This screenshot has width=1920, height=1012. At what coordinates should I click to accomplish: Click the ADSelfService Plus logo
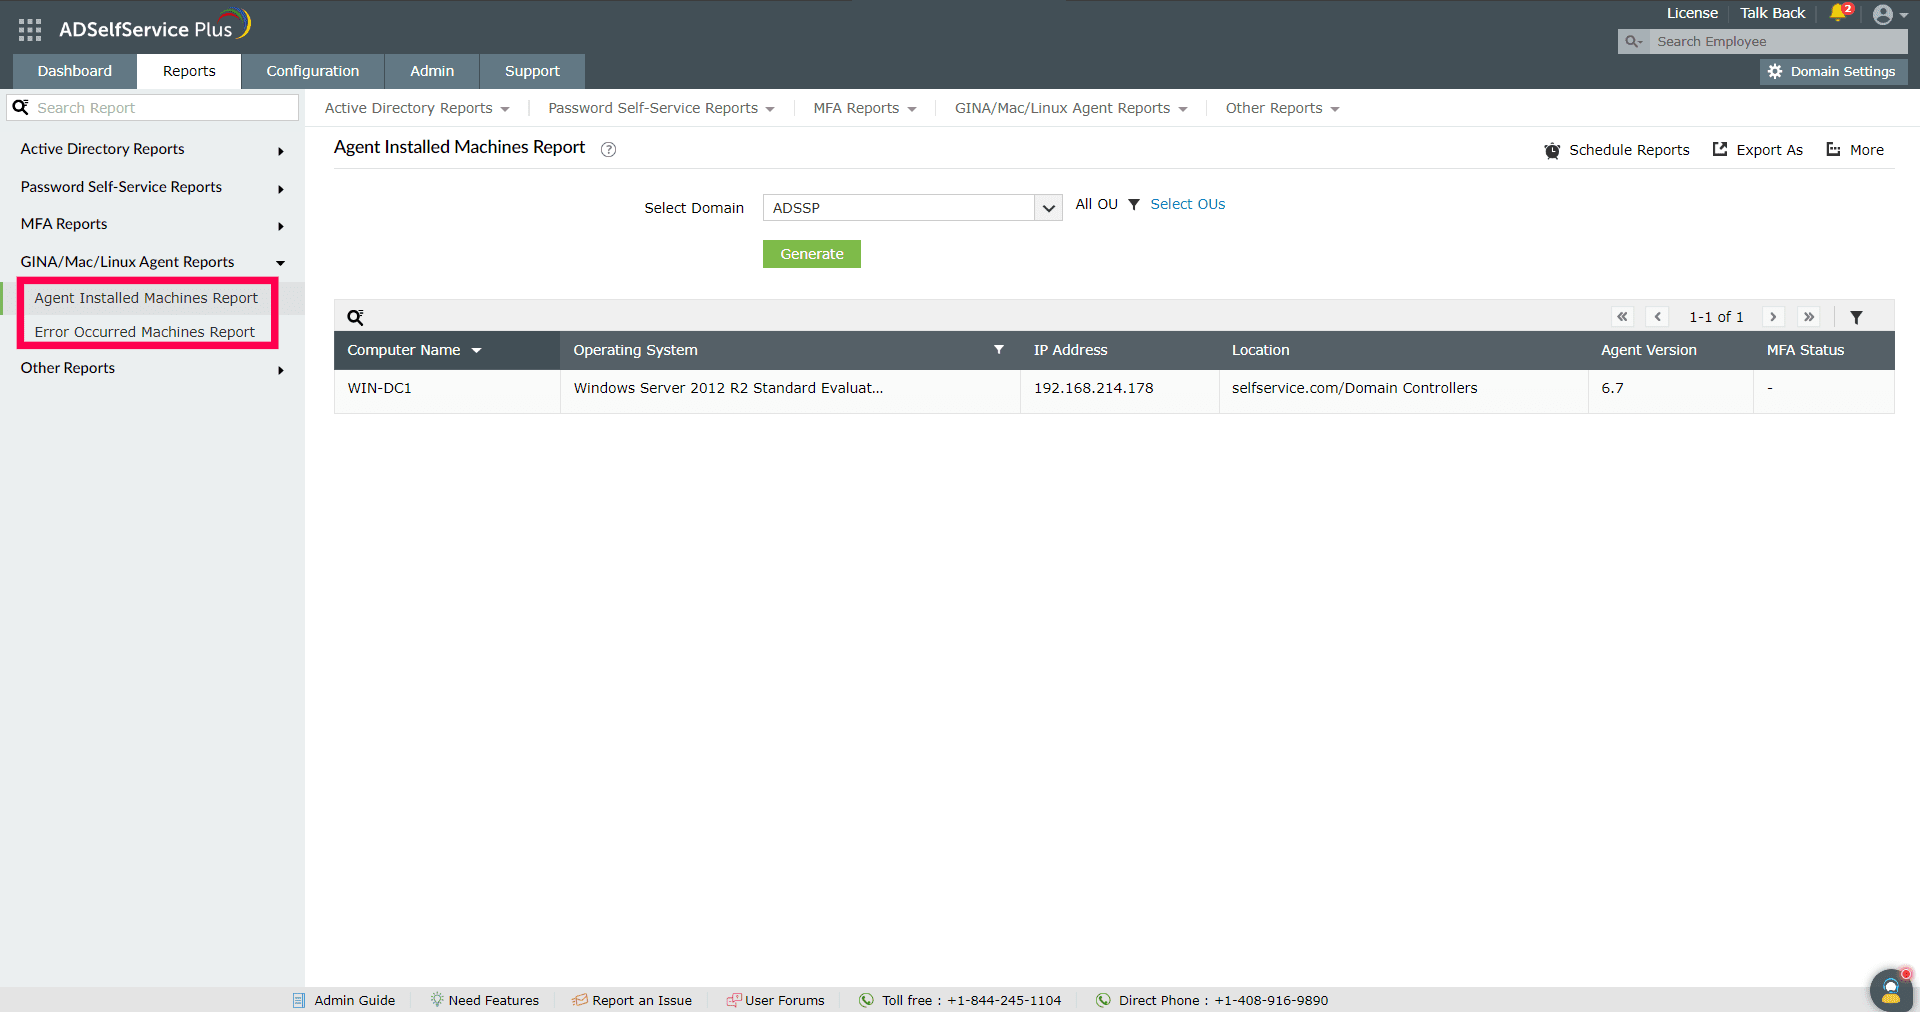click(154, 27)
